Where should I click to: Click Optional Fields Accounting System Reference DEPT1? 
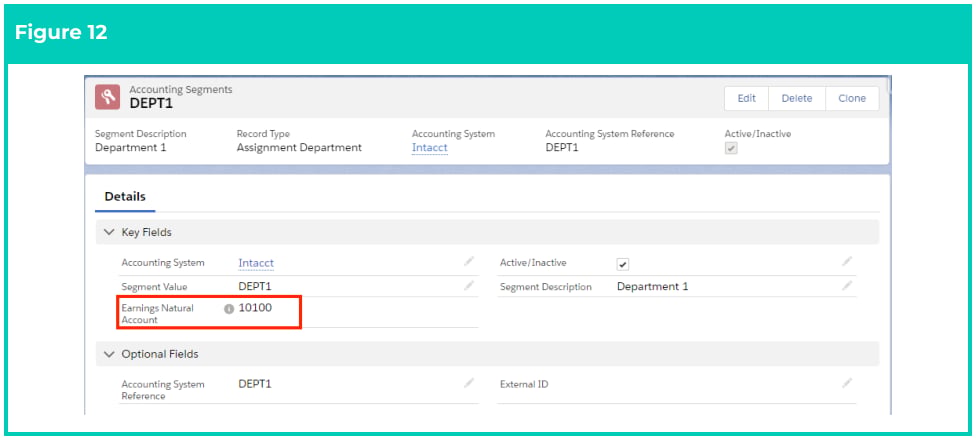[x=255, y=384]
